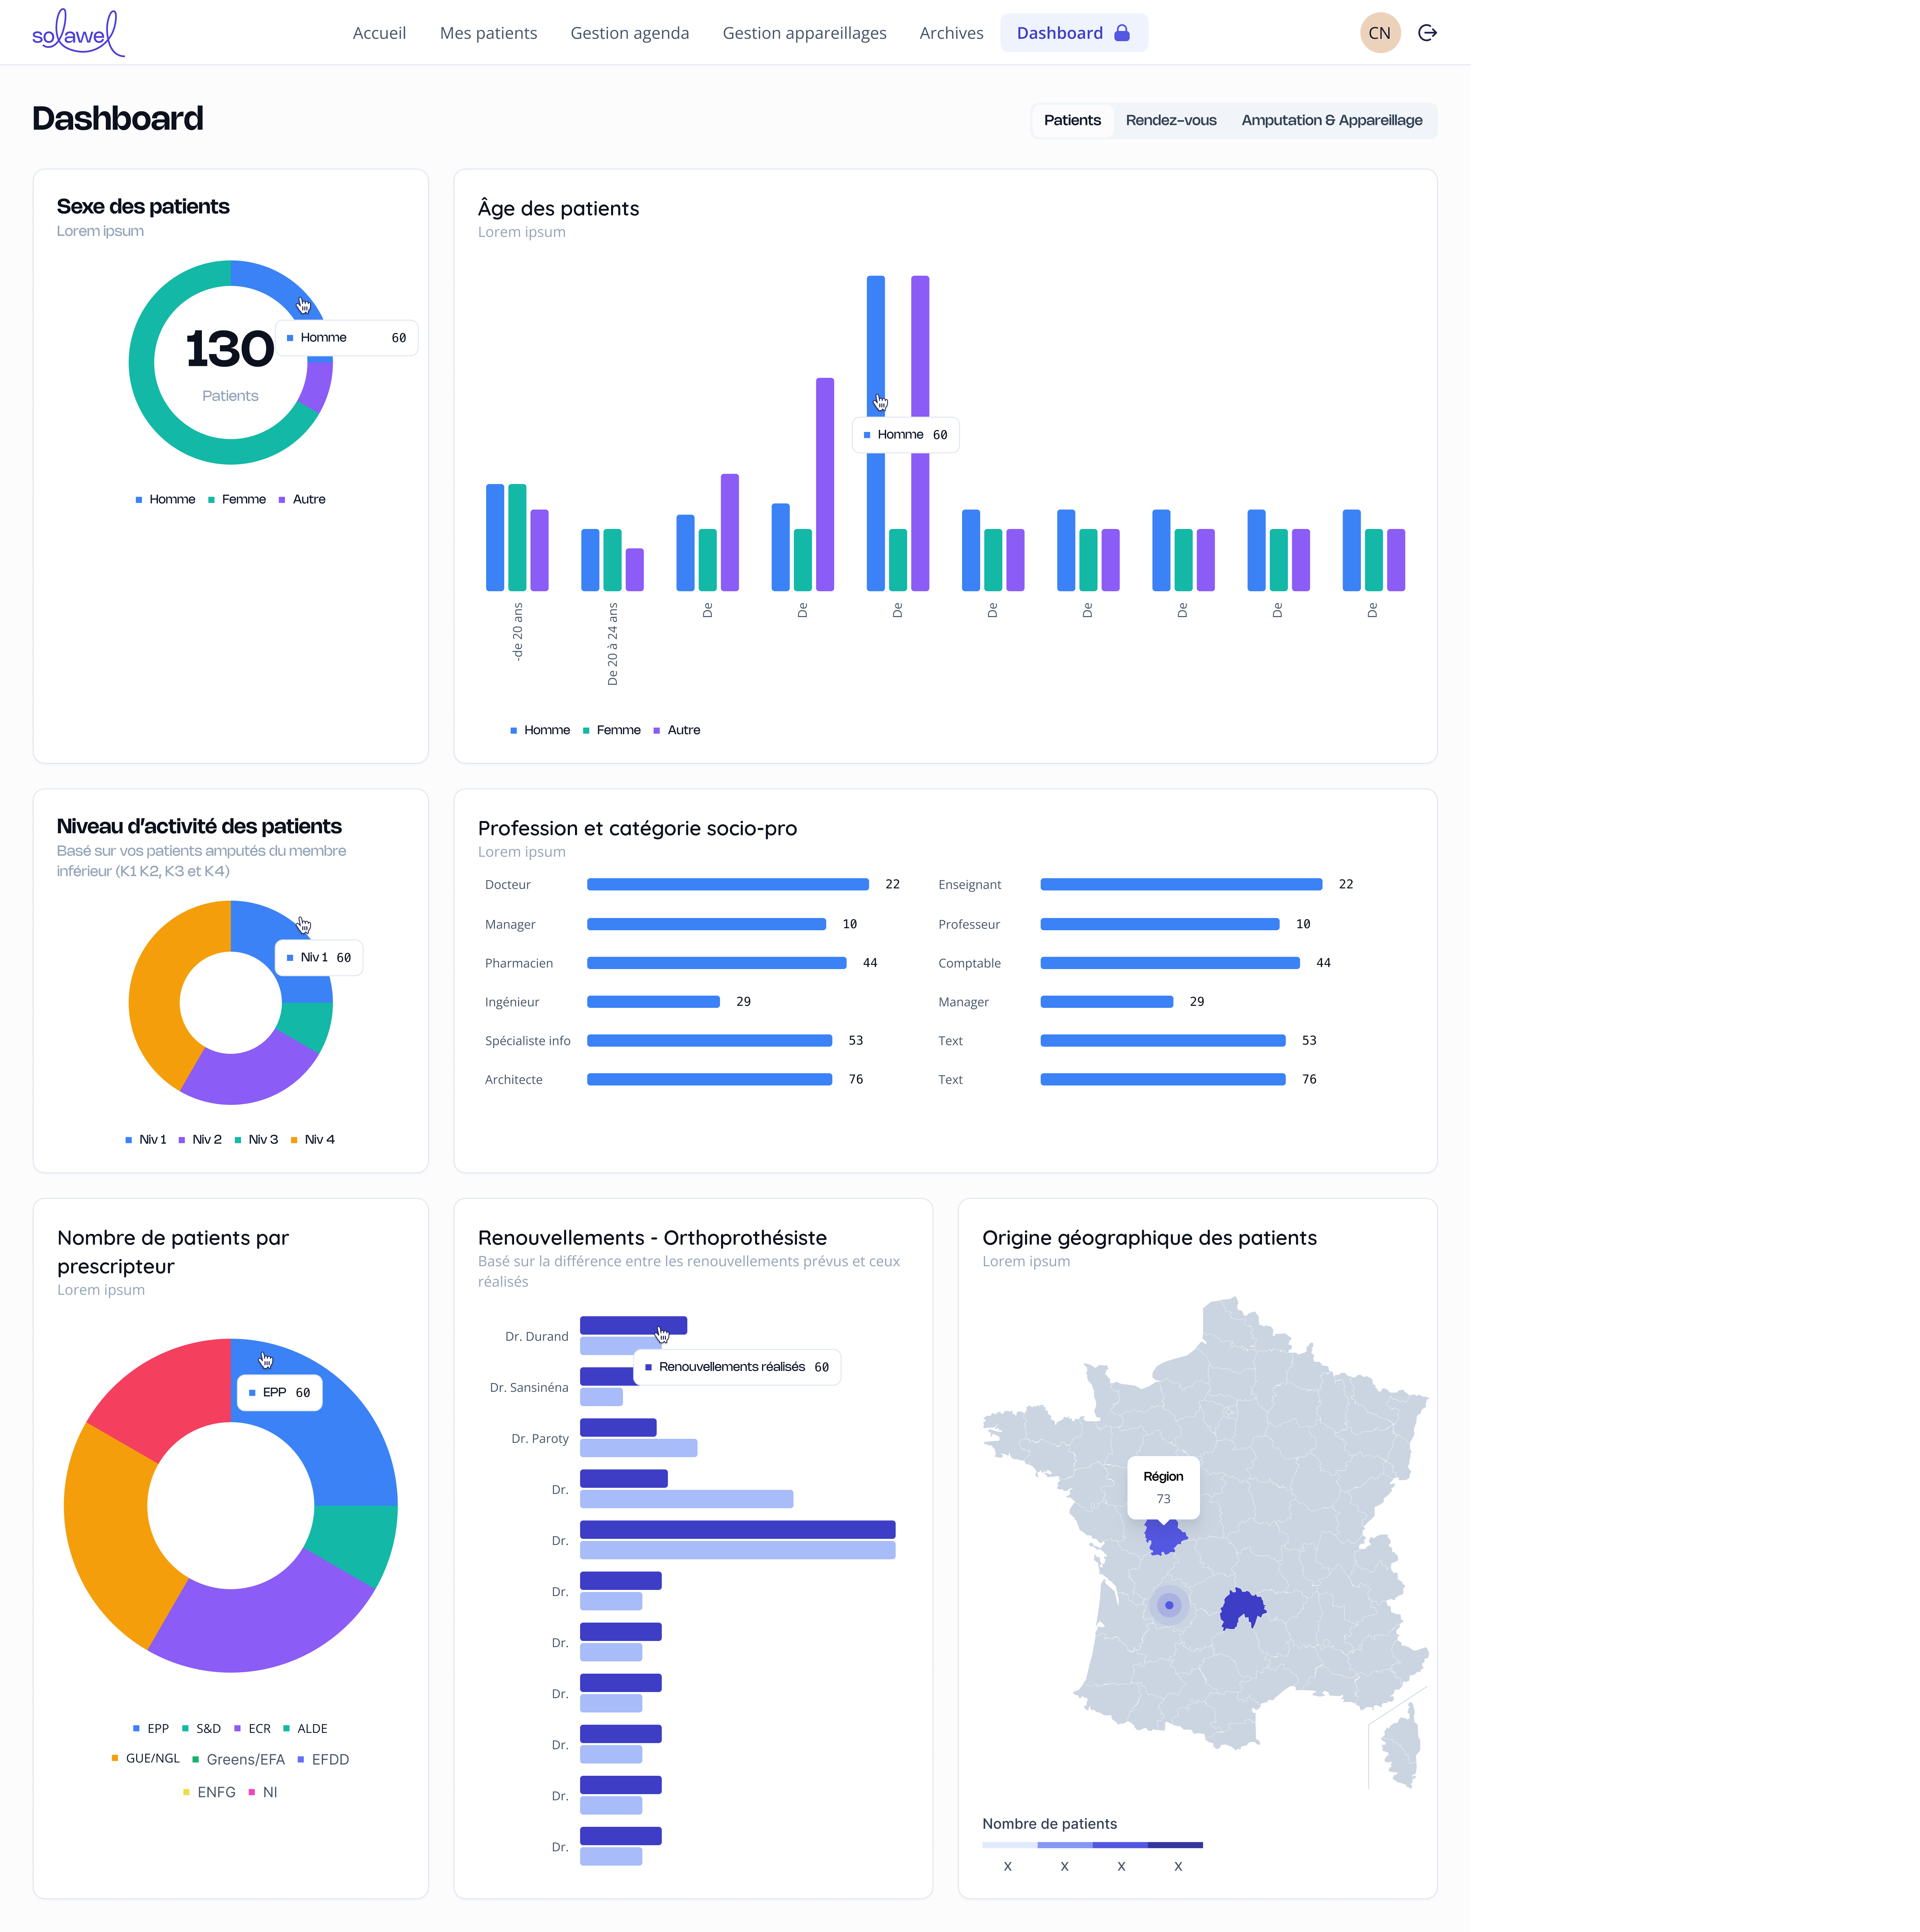The height and width of the screenshot is (1932, 1920).
Task: Select the ALDE legend entry
Action: click(305, 1728)
